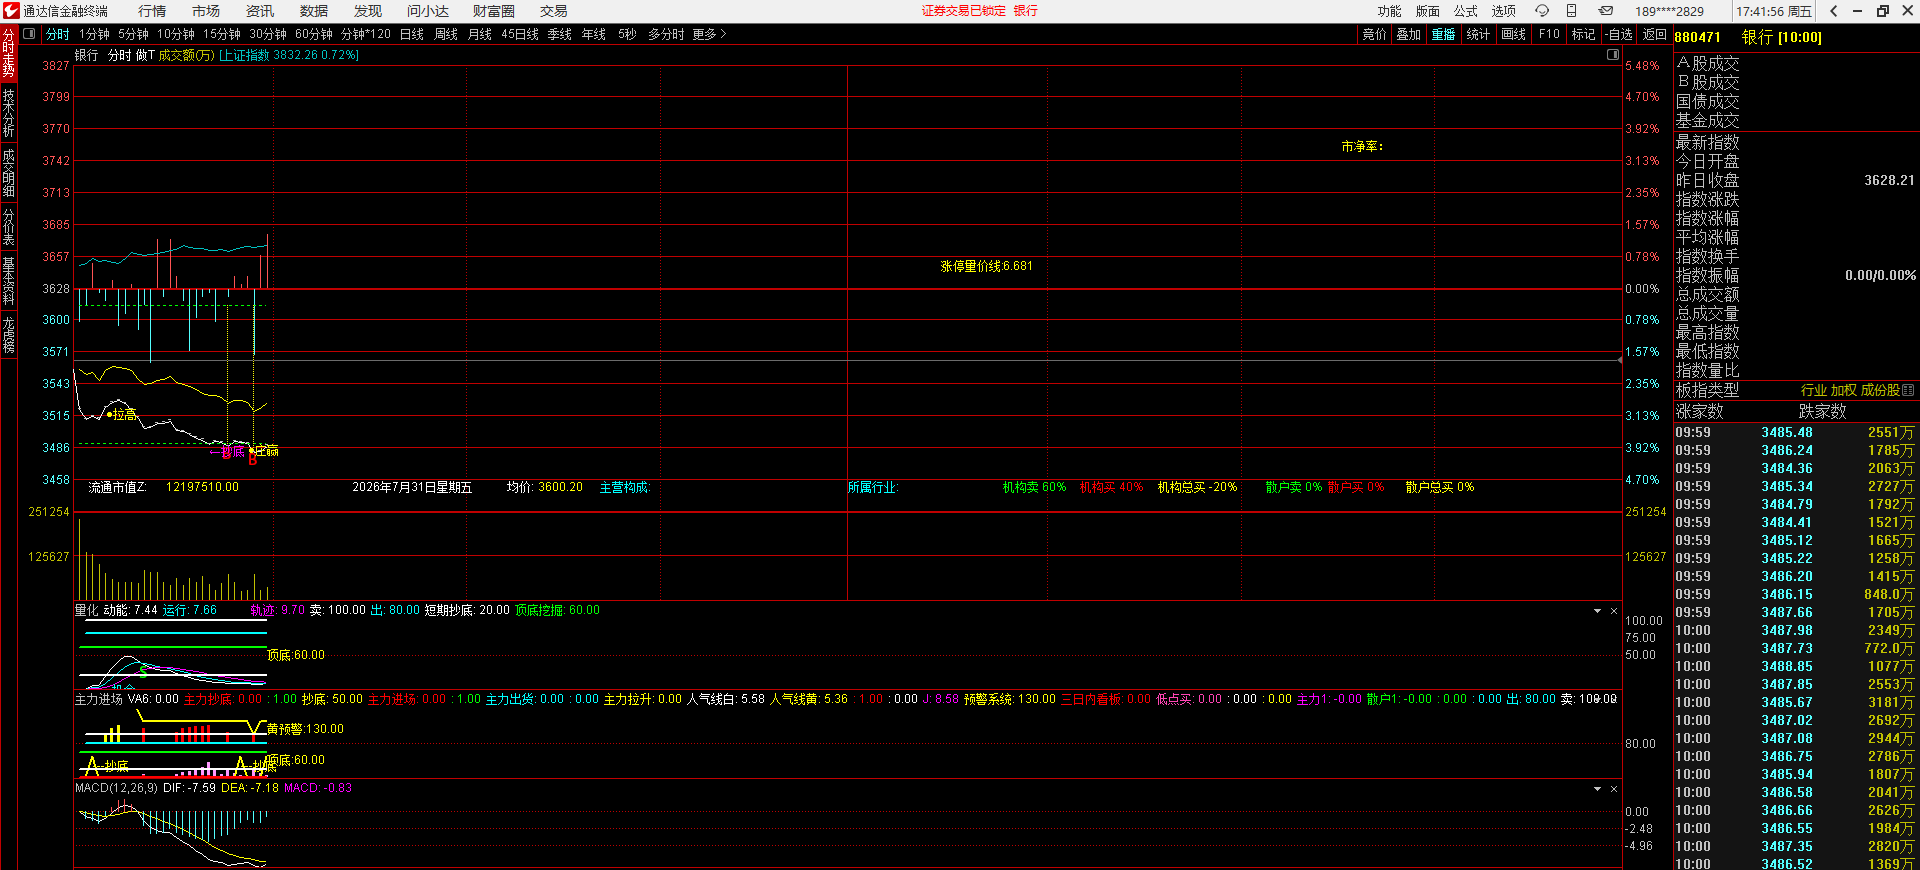Open the 选项 menu
Viewport: 1920px width, 870px height.
1503,11
